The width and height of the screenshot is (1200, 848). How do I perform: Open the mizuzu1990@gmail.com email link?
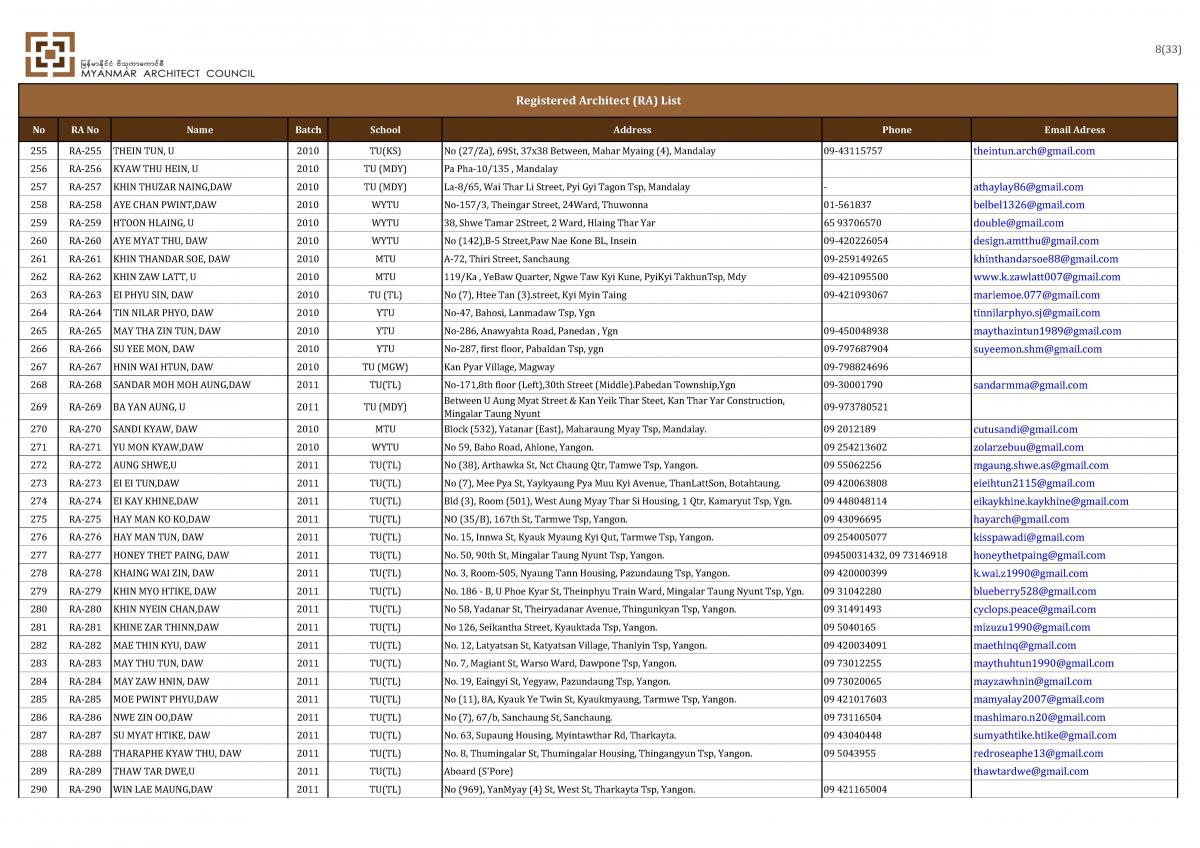(x=1030, y=627)
